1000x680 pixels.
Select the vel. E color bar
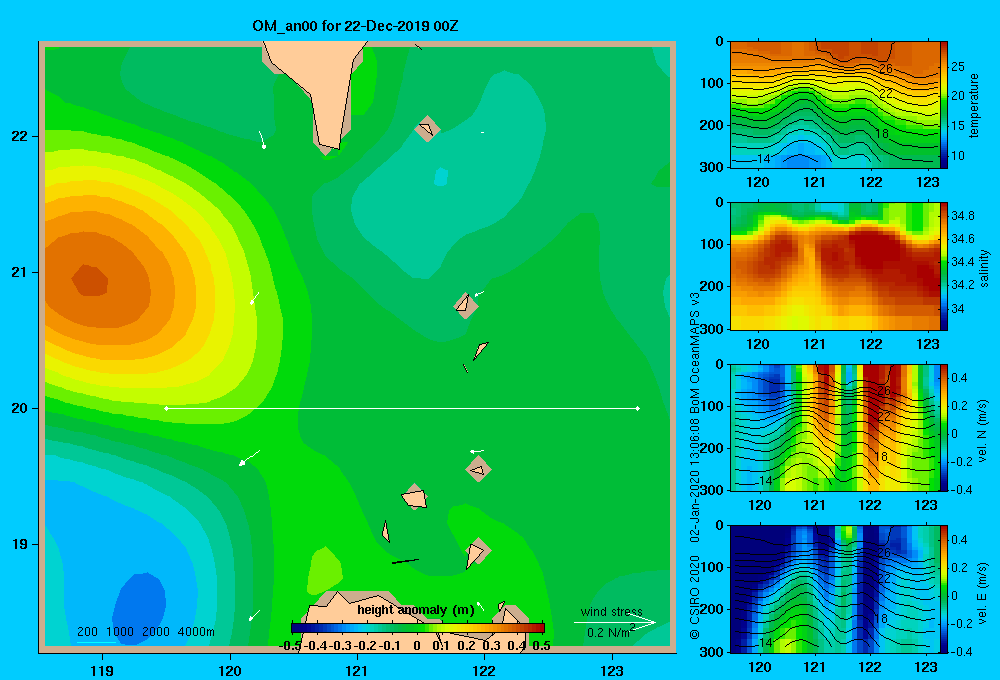[944, 589]
